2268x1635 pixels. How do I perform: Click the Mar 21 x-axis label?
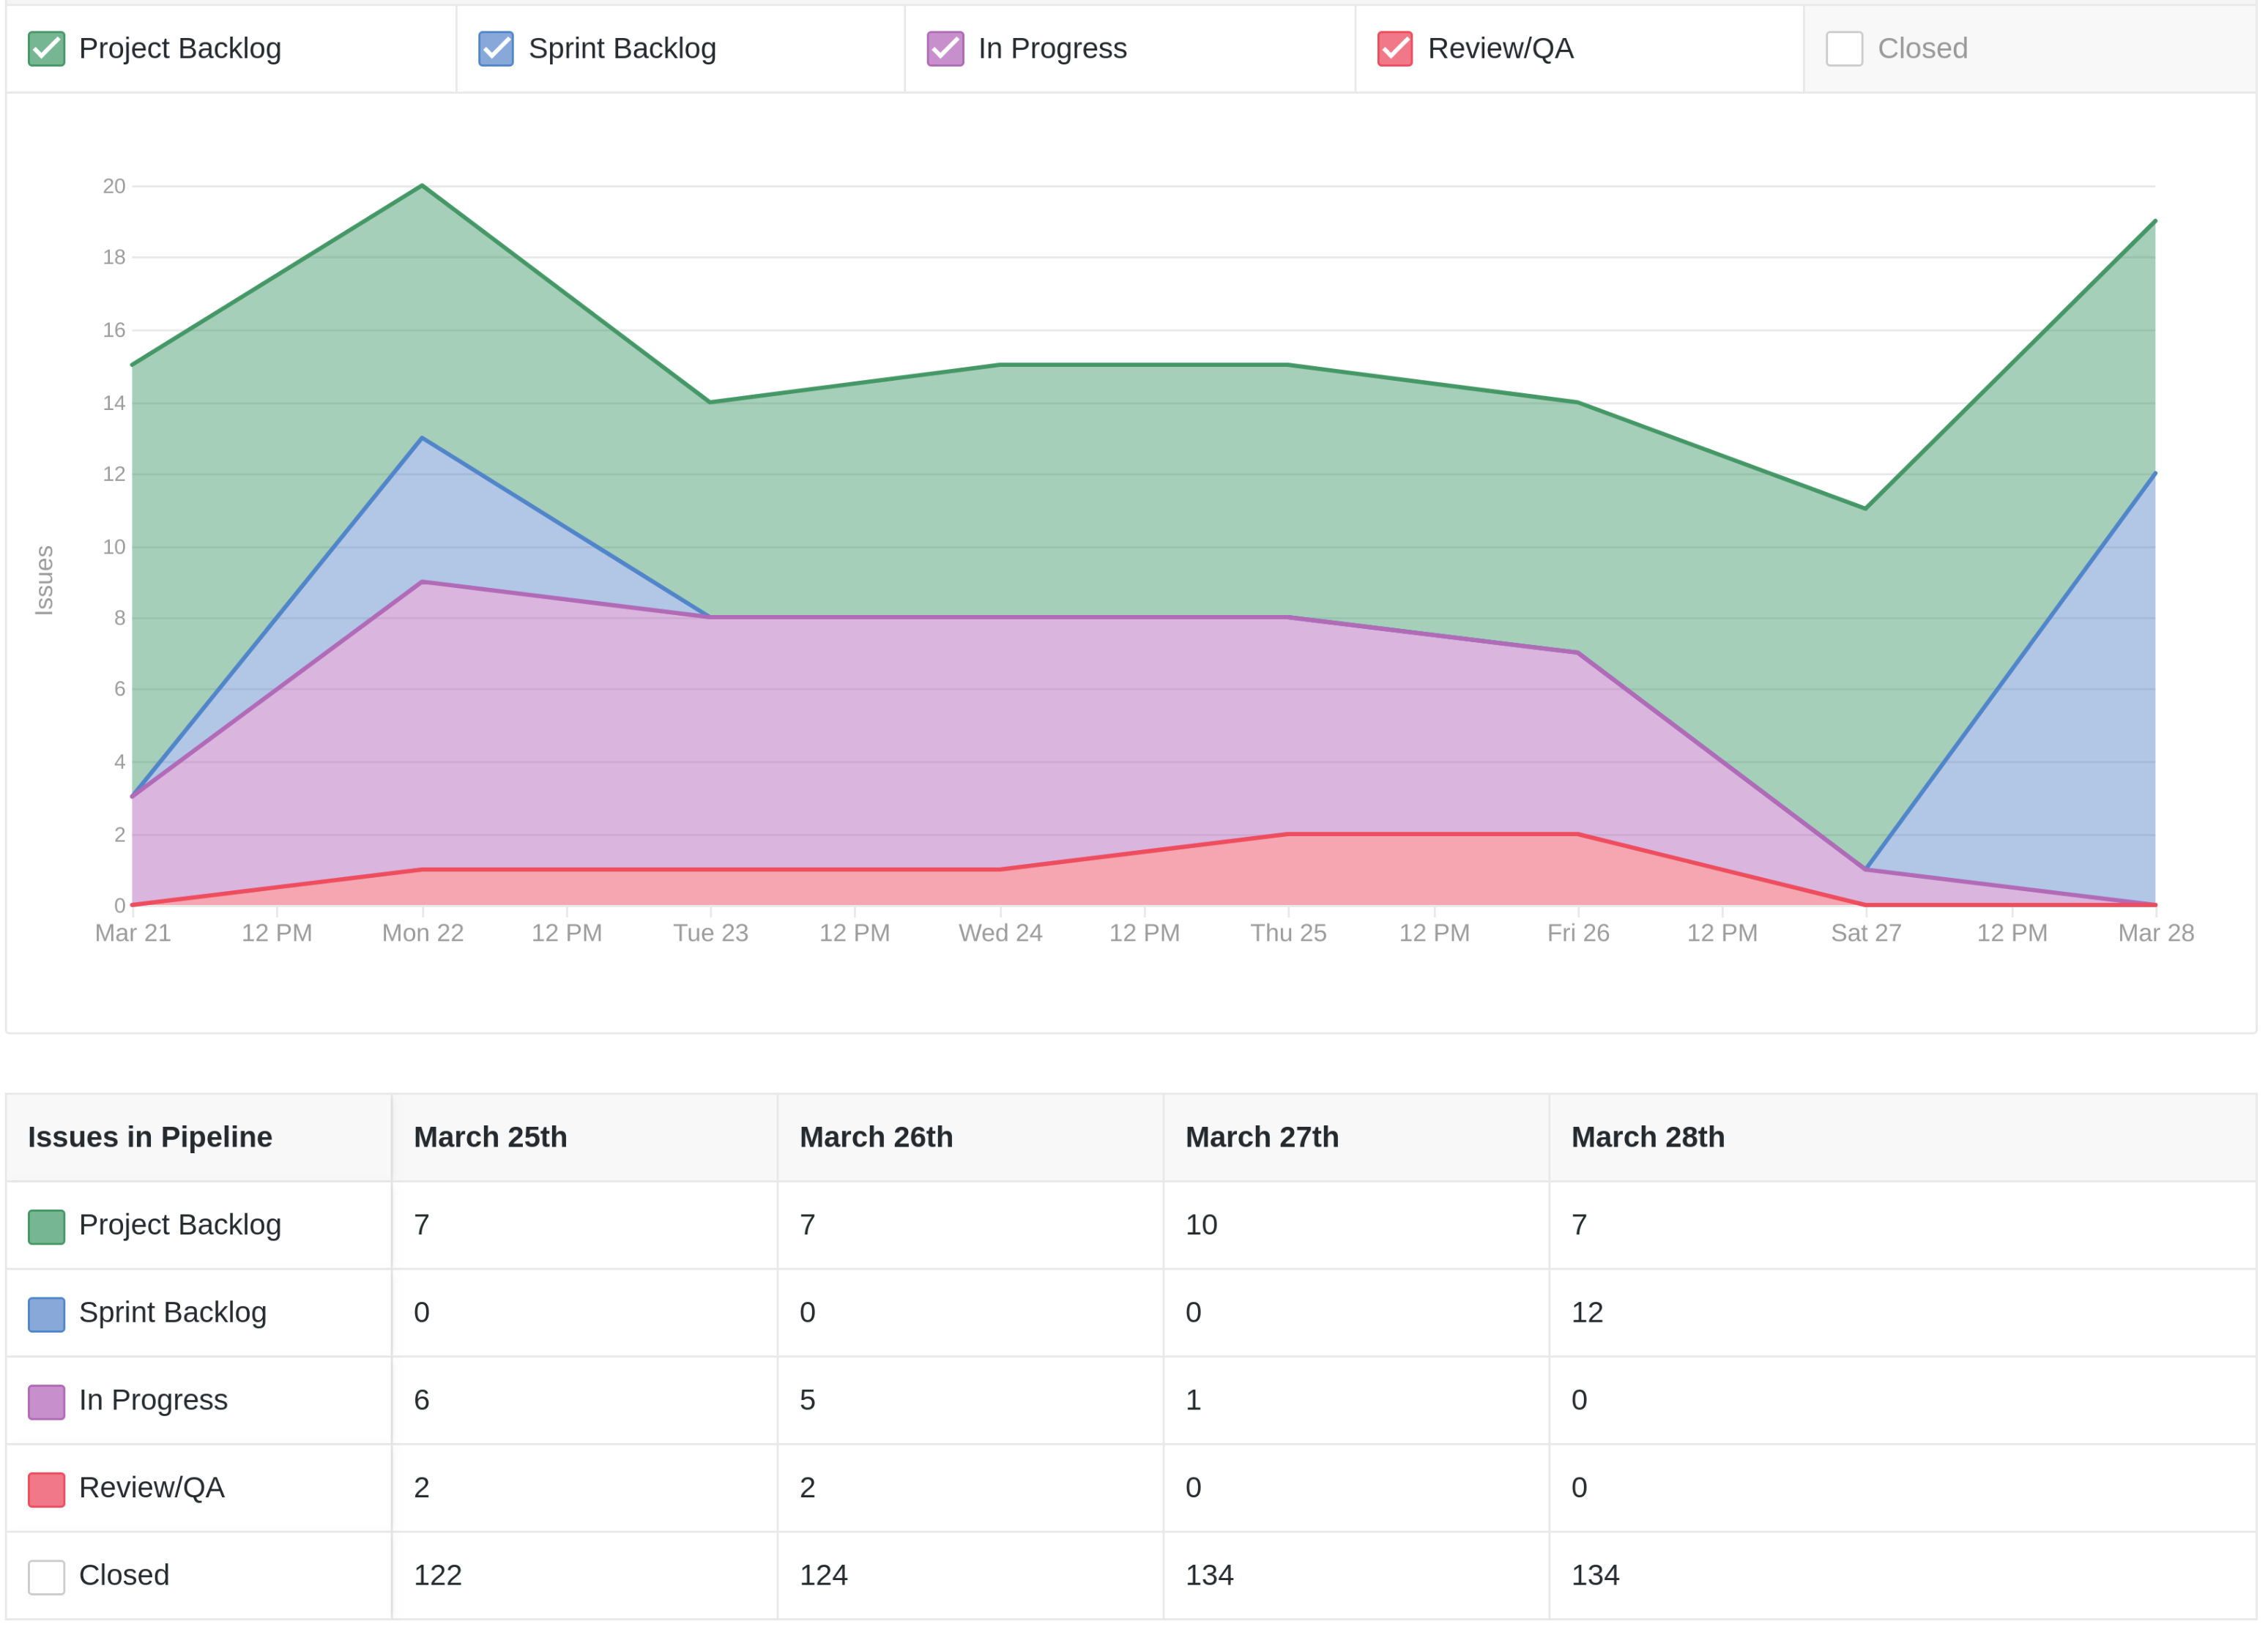click(x=133, y=933)
